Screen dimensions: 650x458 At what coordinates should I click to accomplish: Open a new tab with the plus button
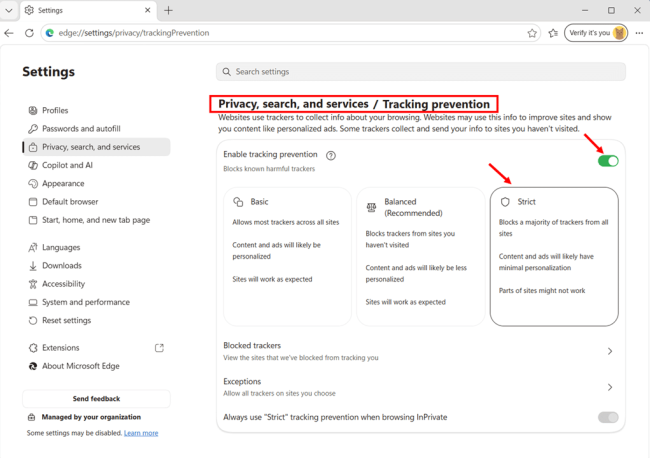coord(168,10)
